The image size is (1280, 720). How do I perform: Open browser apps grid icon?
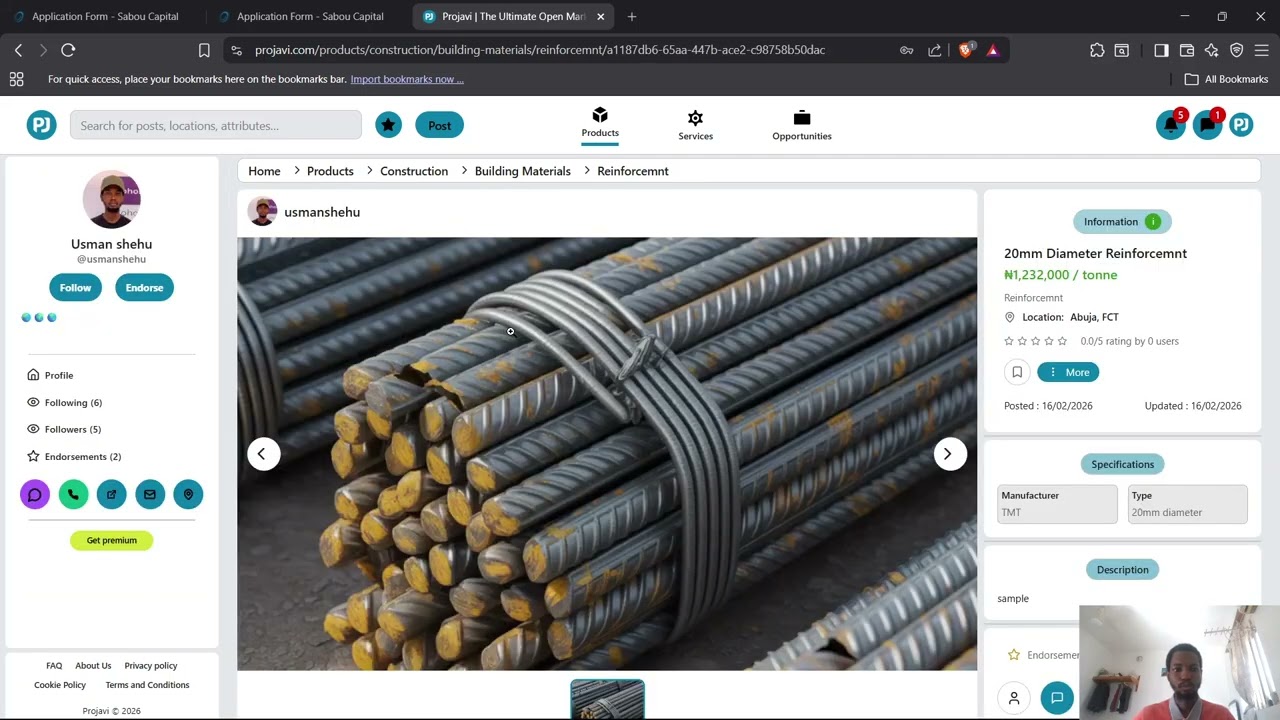coord(16,79)
